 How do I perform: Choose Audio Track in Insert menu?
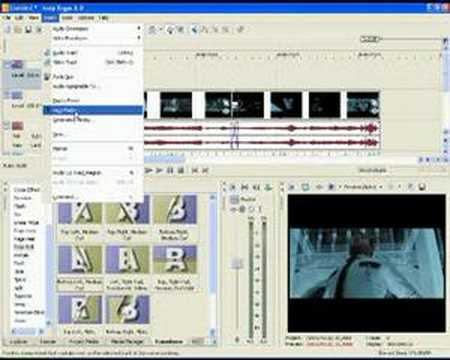pos(93,53)
